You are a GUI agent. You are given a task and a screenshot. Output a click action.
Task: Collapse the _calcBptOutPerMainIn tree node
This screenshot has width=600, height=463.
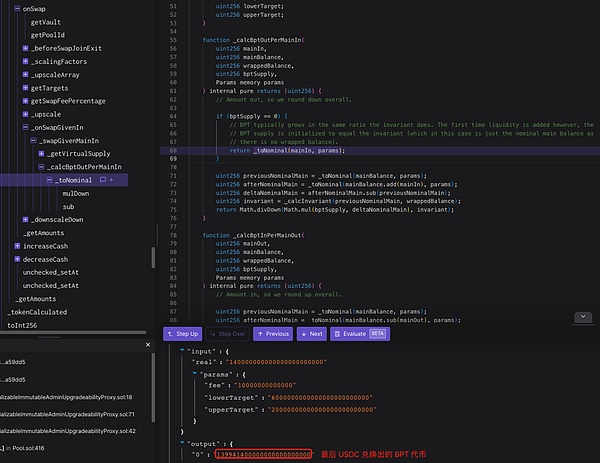pyautogui.click(x=41, y=167)
